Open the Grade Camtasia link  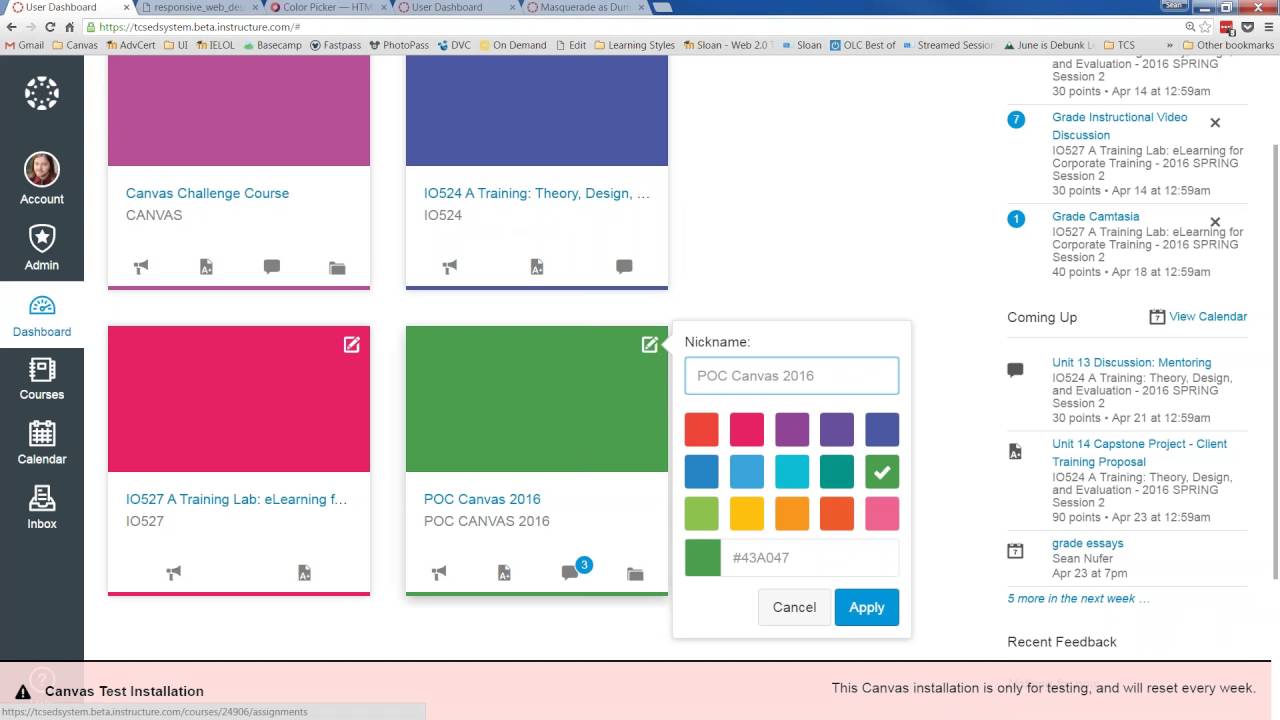click(1095, 216)
